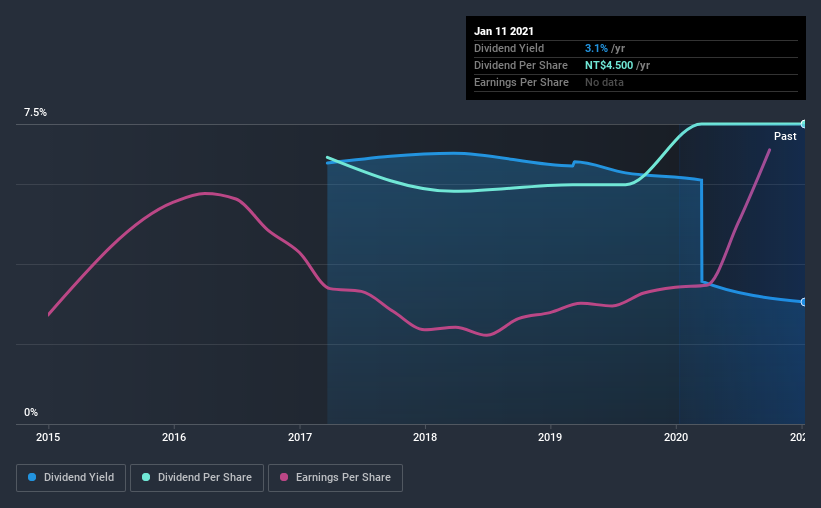
Task: Toggle the Dividend Per Share legend button
Action: (x=197, y=478)
